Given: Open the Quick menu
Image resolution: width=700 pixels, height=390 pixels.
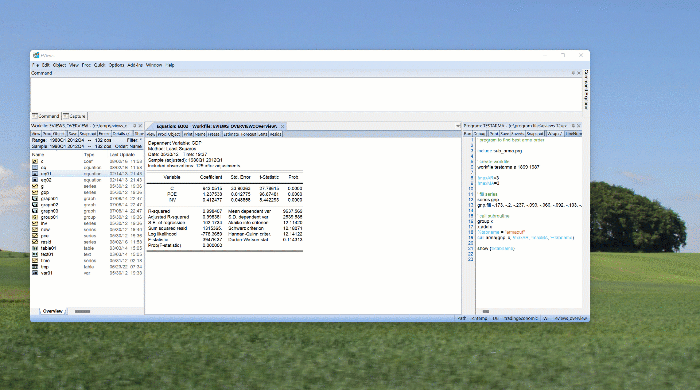Looking at the screenshot, I should [x=99, y=65].
